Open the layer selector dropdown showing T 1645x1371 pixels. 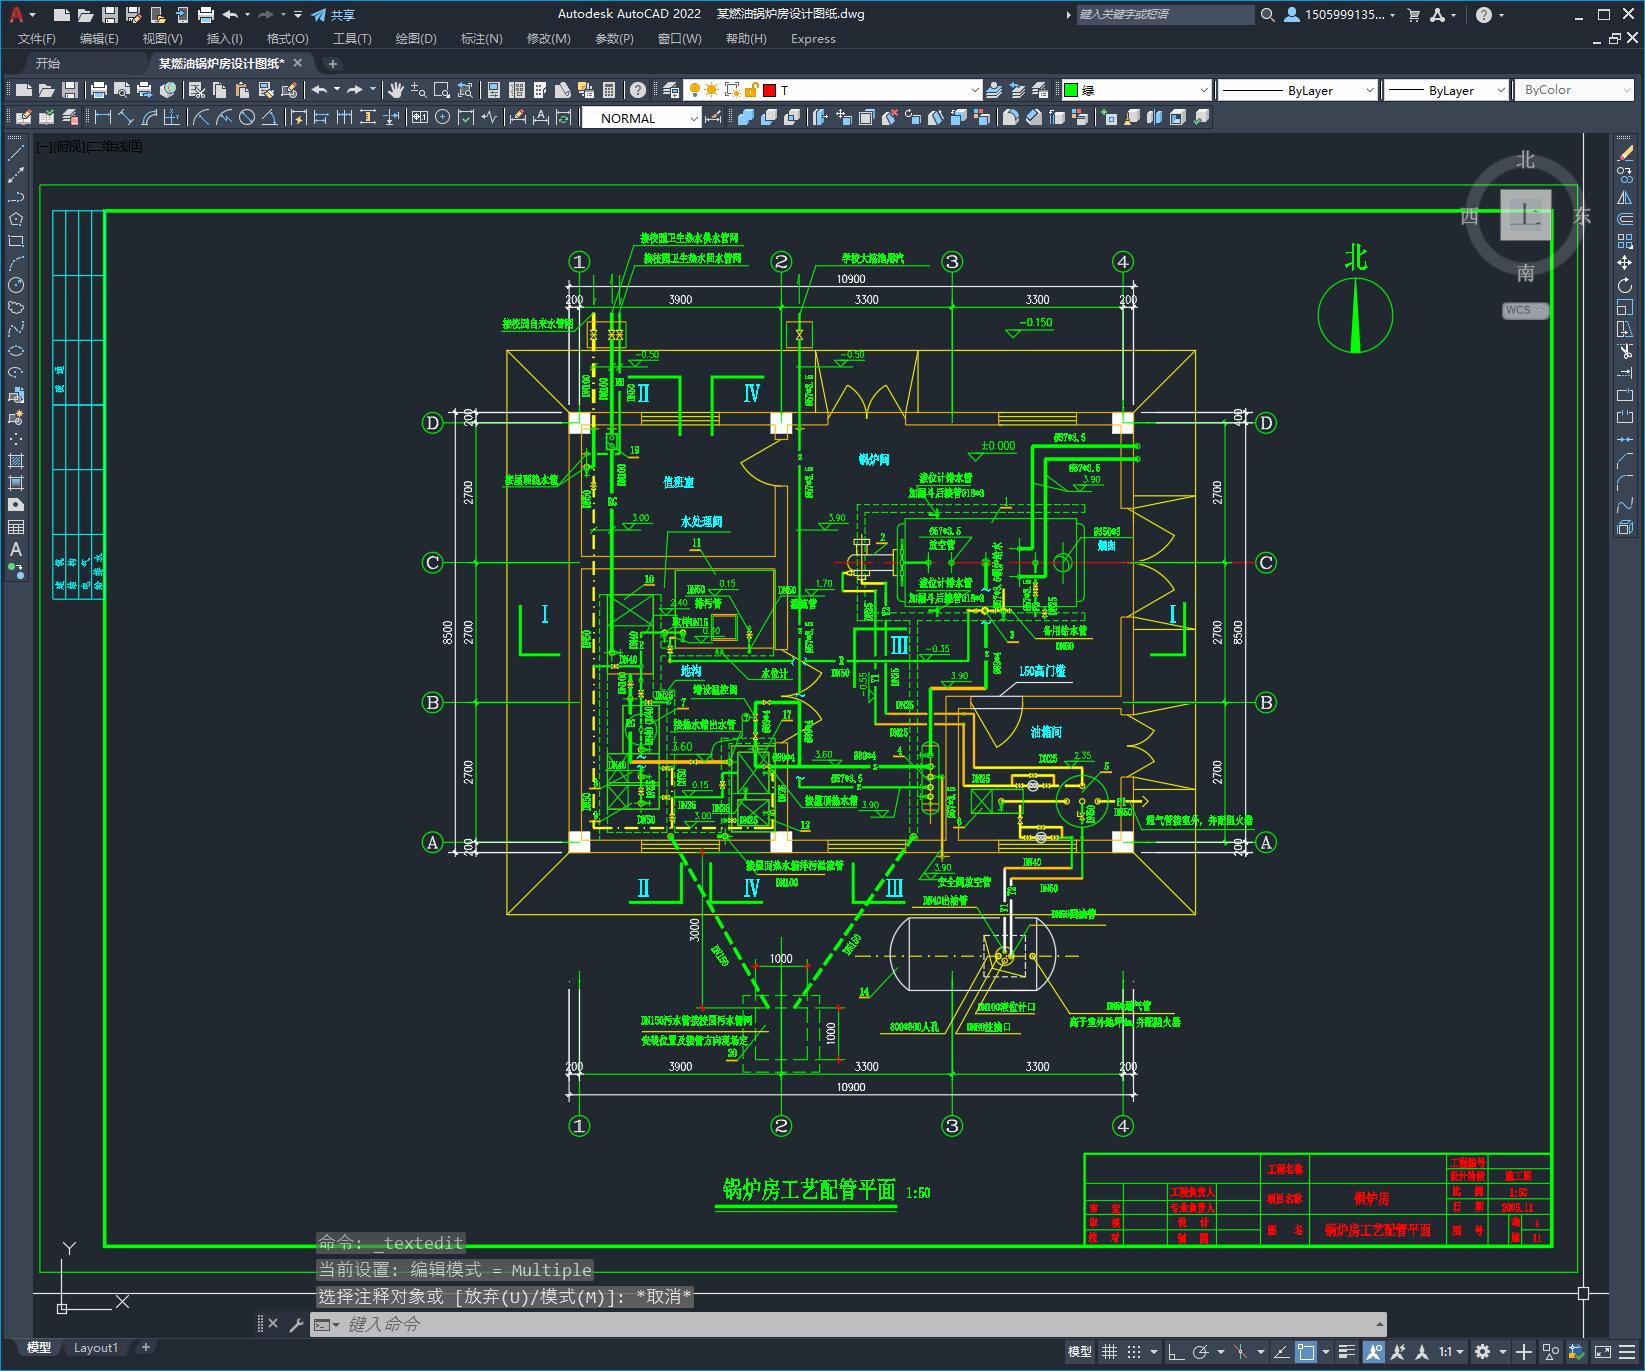pos(833,90)
